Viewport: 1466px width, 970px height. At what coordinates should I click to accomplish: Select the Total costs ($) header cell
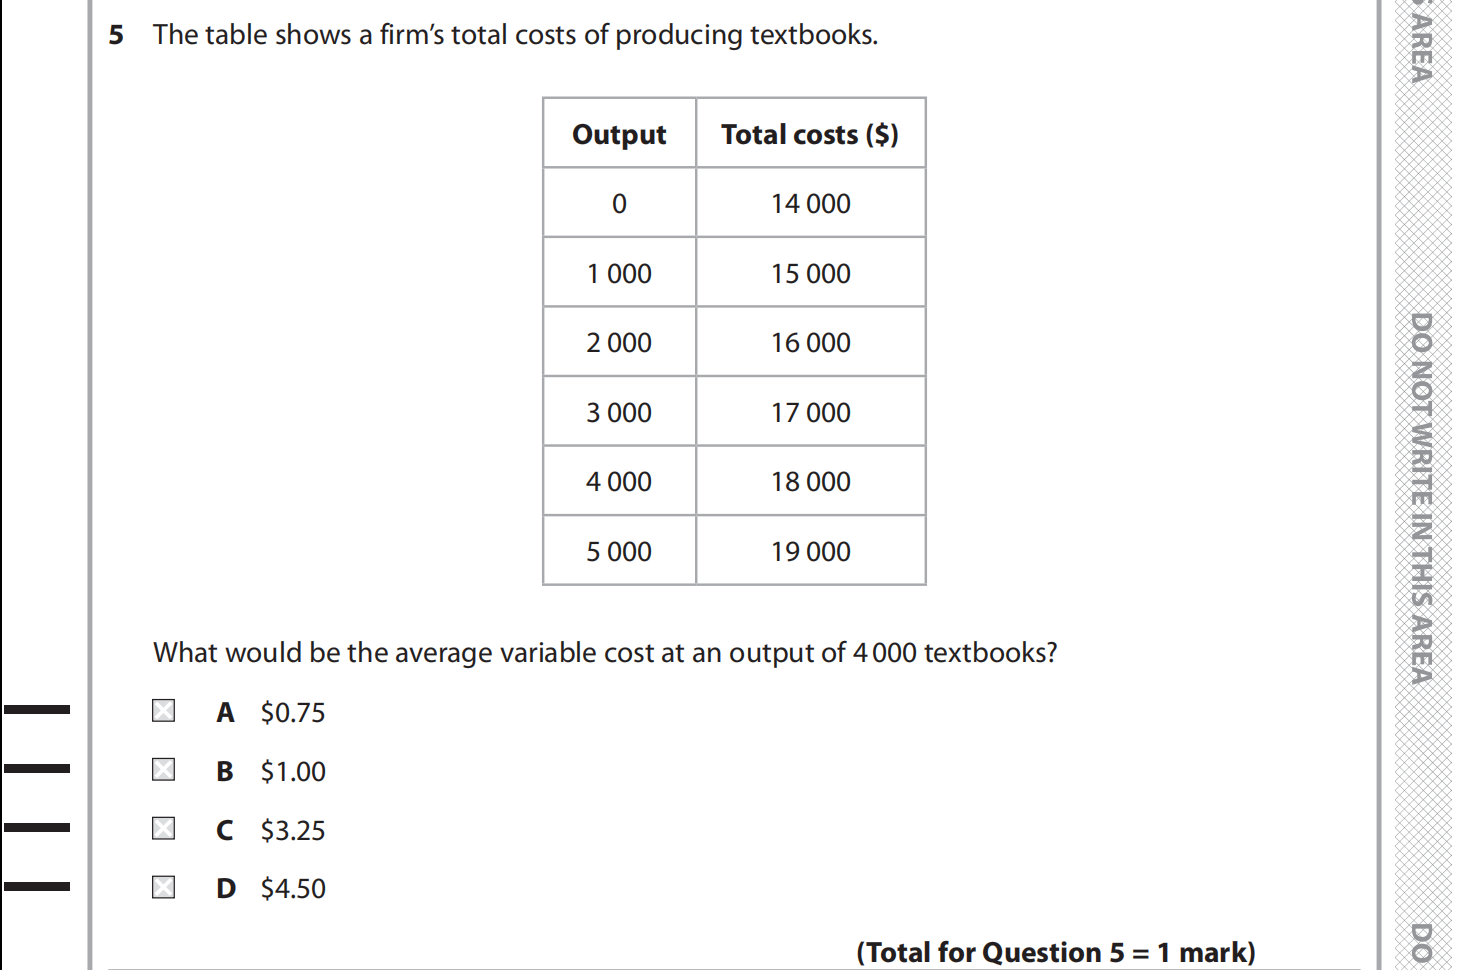point(810,134)
